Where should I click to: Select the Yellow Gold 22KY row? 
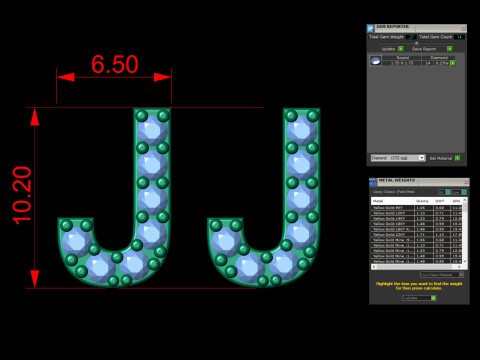417,235
